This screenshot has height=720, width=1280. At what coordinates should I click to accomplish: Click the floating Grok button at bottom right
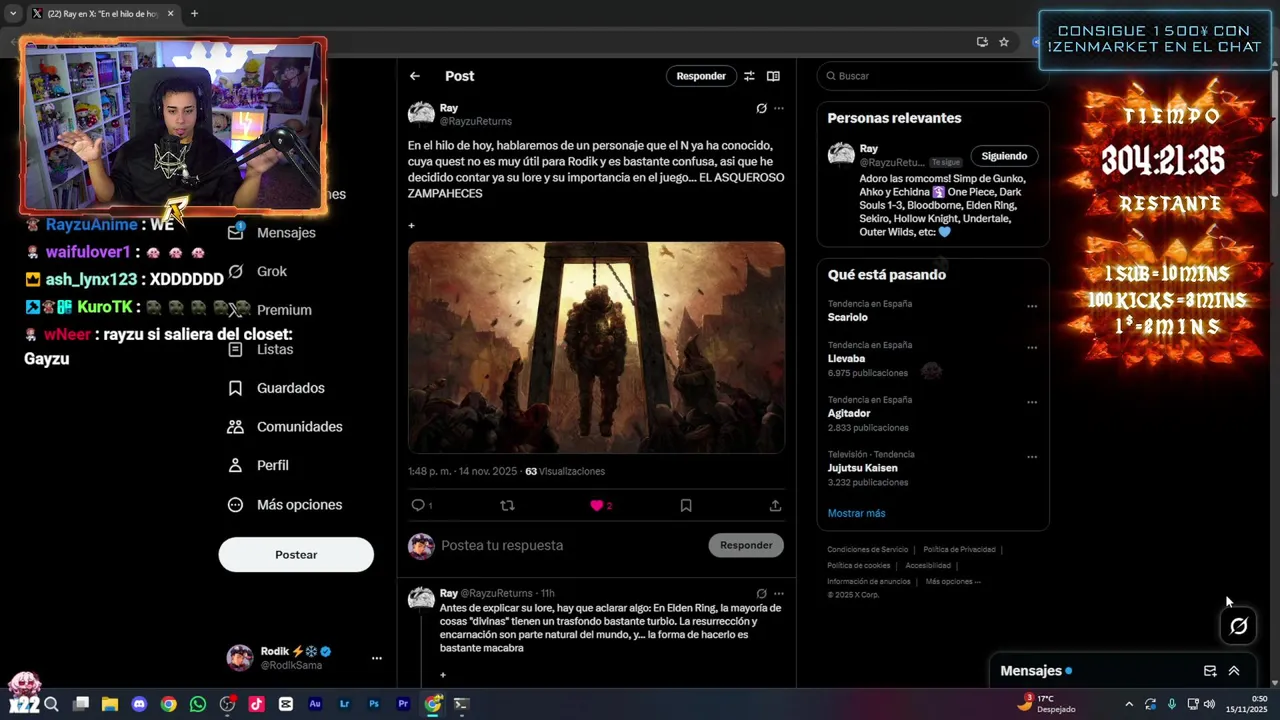[x=1238, y=626]
